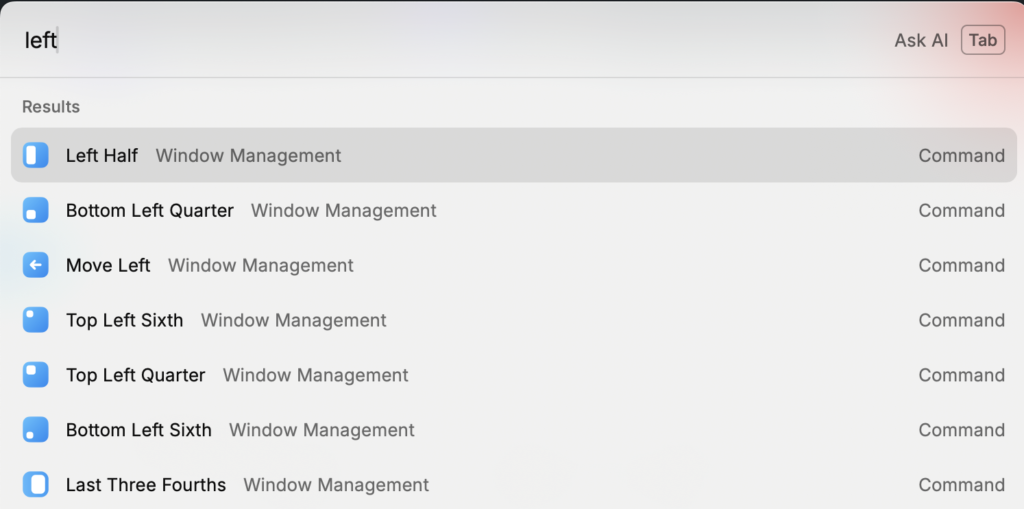Click the Results section header
The image size is (1024, 509).
tap(51, 106)
